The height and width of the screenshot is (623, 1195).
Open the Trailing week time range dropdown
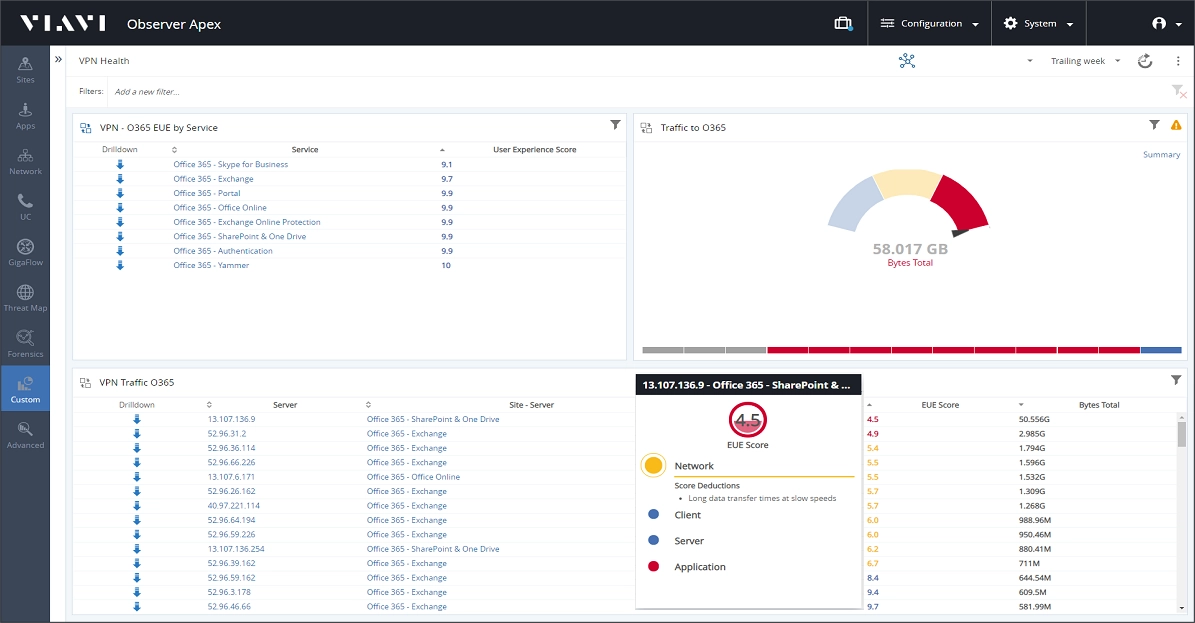(1085, 61)
